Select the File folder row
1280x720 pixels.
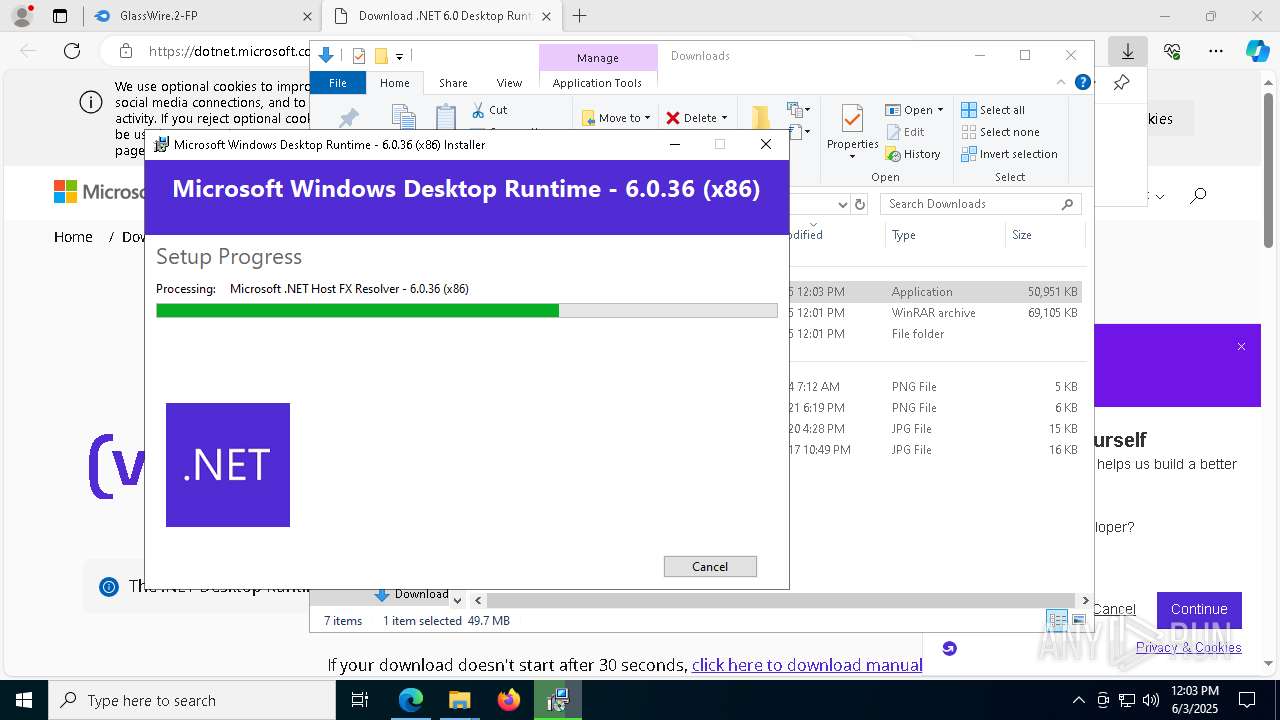point(935,334)
